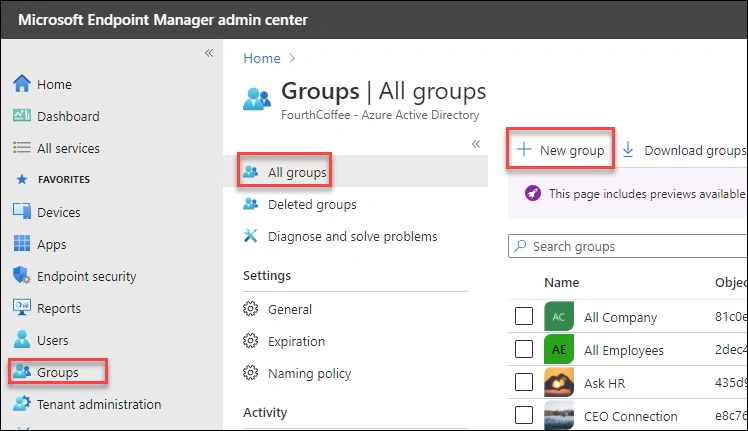Viewport: 748px width, 431px height.
Task: Click the Expiration gear icon
Action: (x=250, y=341)
